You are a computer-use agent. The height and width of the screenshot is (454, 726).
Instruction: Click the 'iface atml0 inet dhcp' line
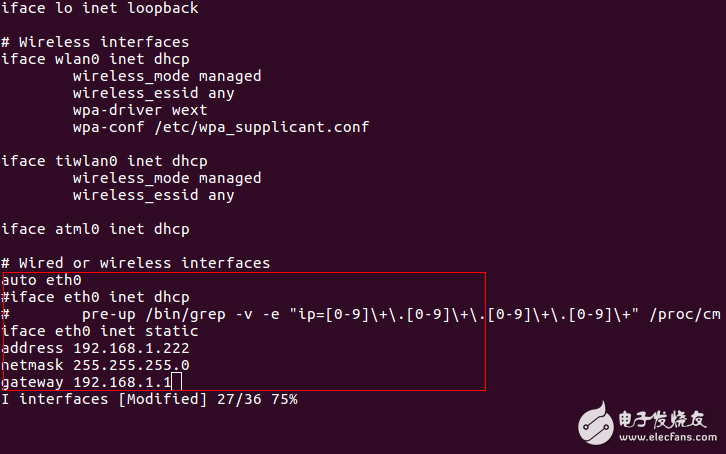95,229
